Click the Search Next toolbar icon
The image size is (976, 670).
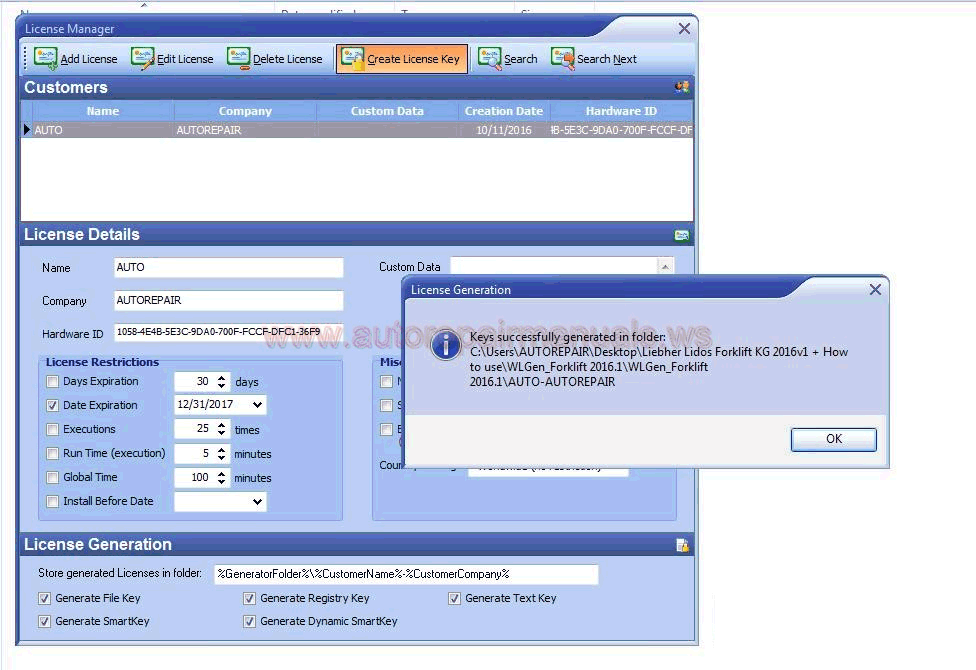pyautogui.click(x=562, y=58)
